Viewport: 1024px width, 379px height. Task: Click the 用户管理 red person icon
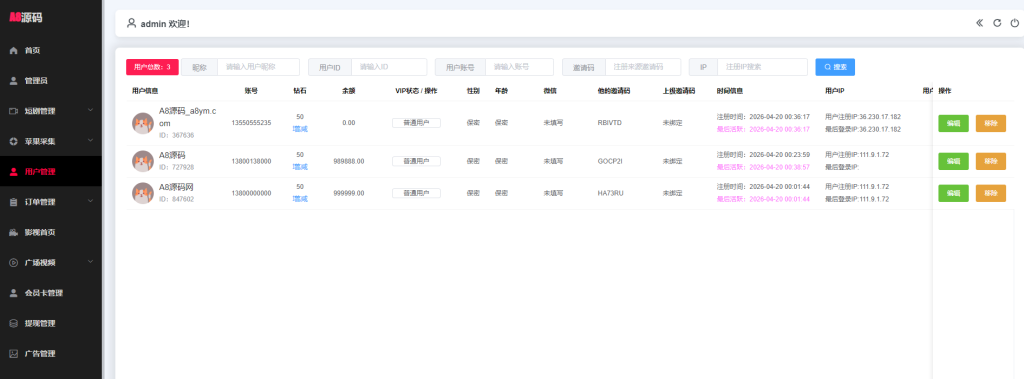click(x=14, y=172)
